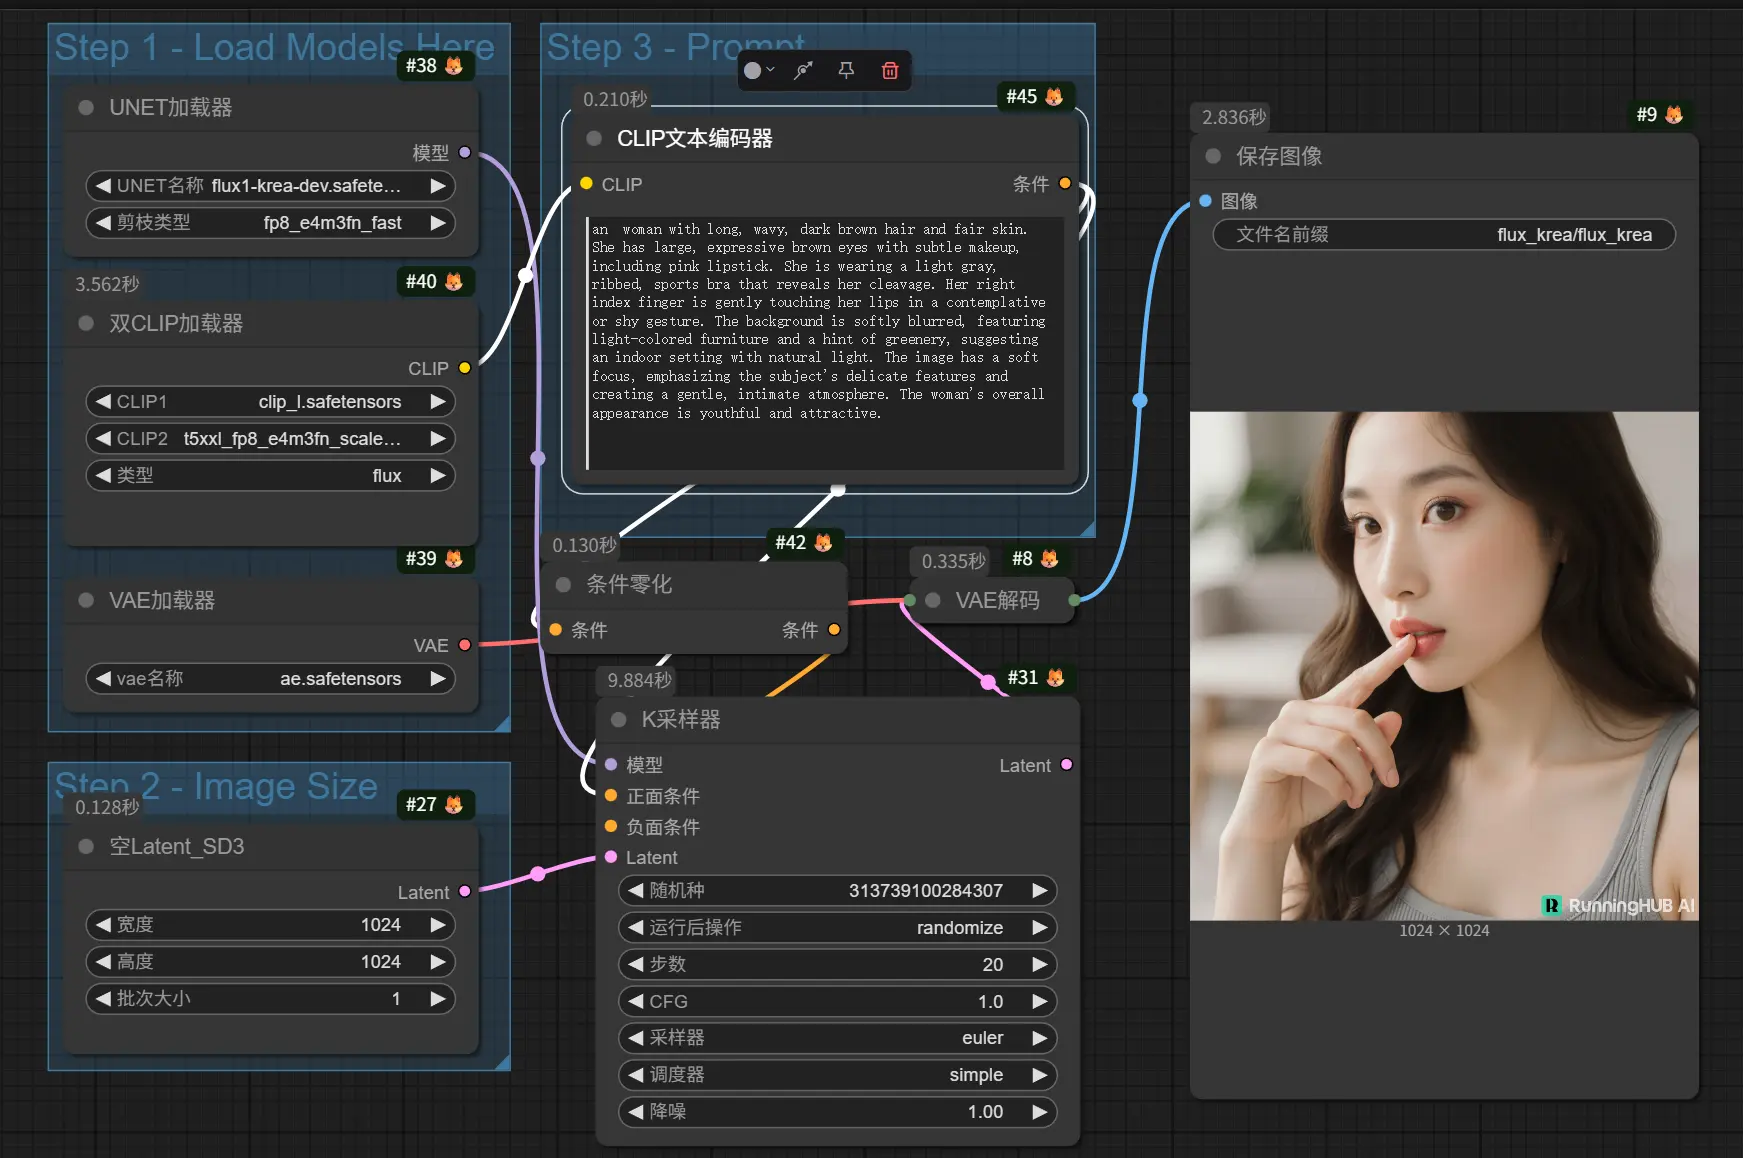
Task: Increase 步数 with its right arrow
Action: (1040, 964)
